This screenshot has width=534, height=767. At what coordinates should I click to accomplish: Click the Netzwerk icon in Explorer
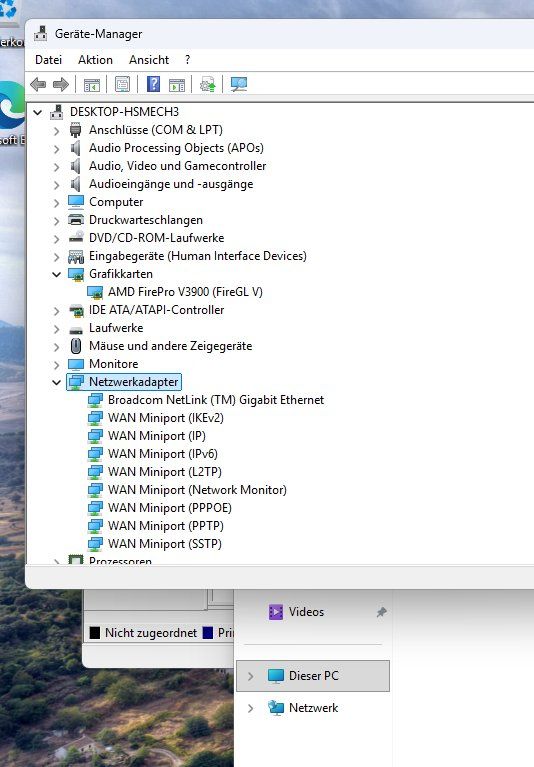click(276, 708)
